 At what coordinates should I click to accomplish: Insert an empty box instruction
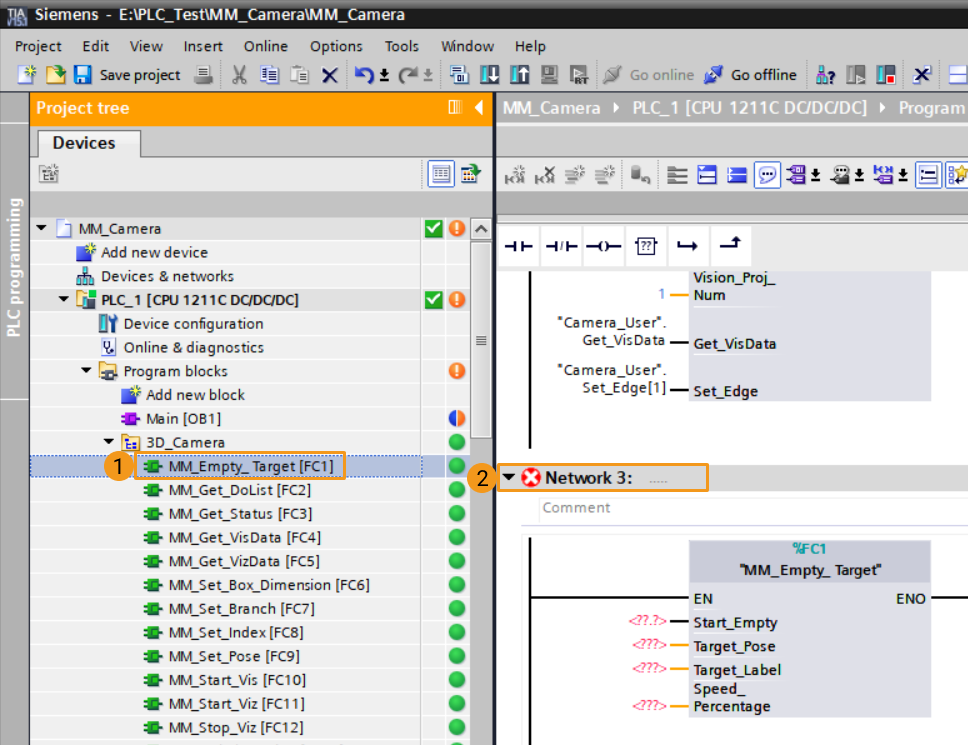click(x=645, y=246)
